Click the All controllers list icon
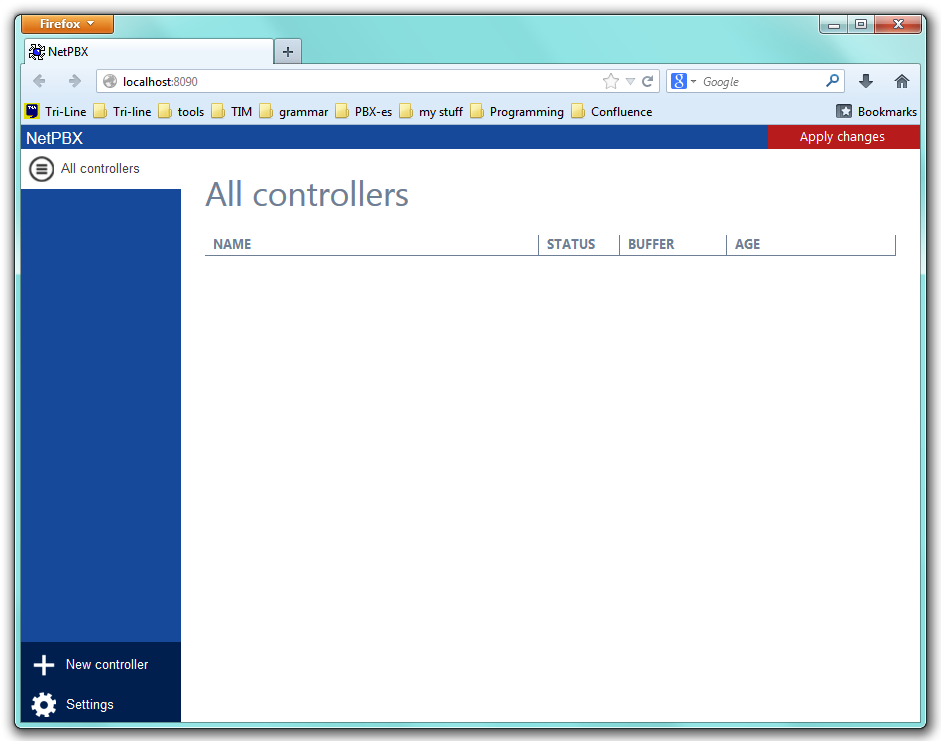 (x=41, y=169)
